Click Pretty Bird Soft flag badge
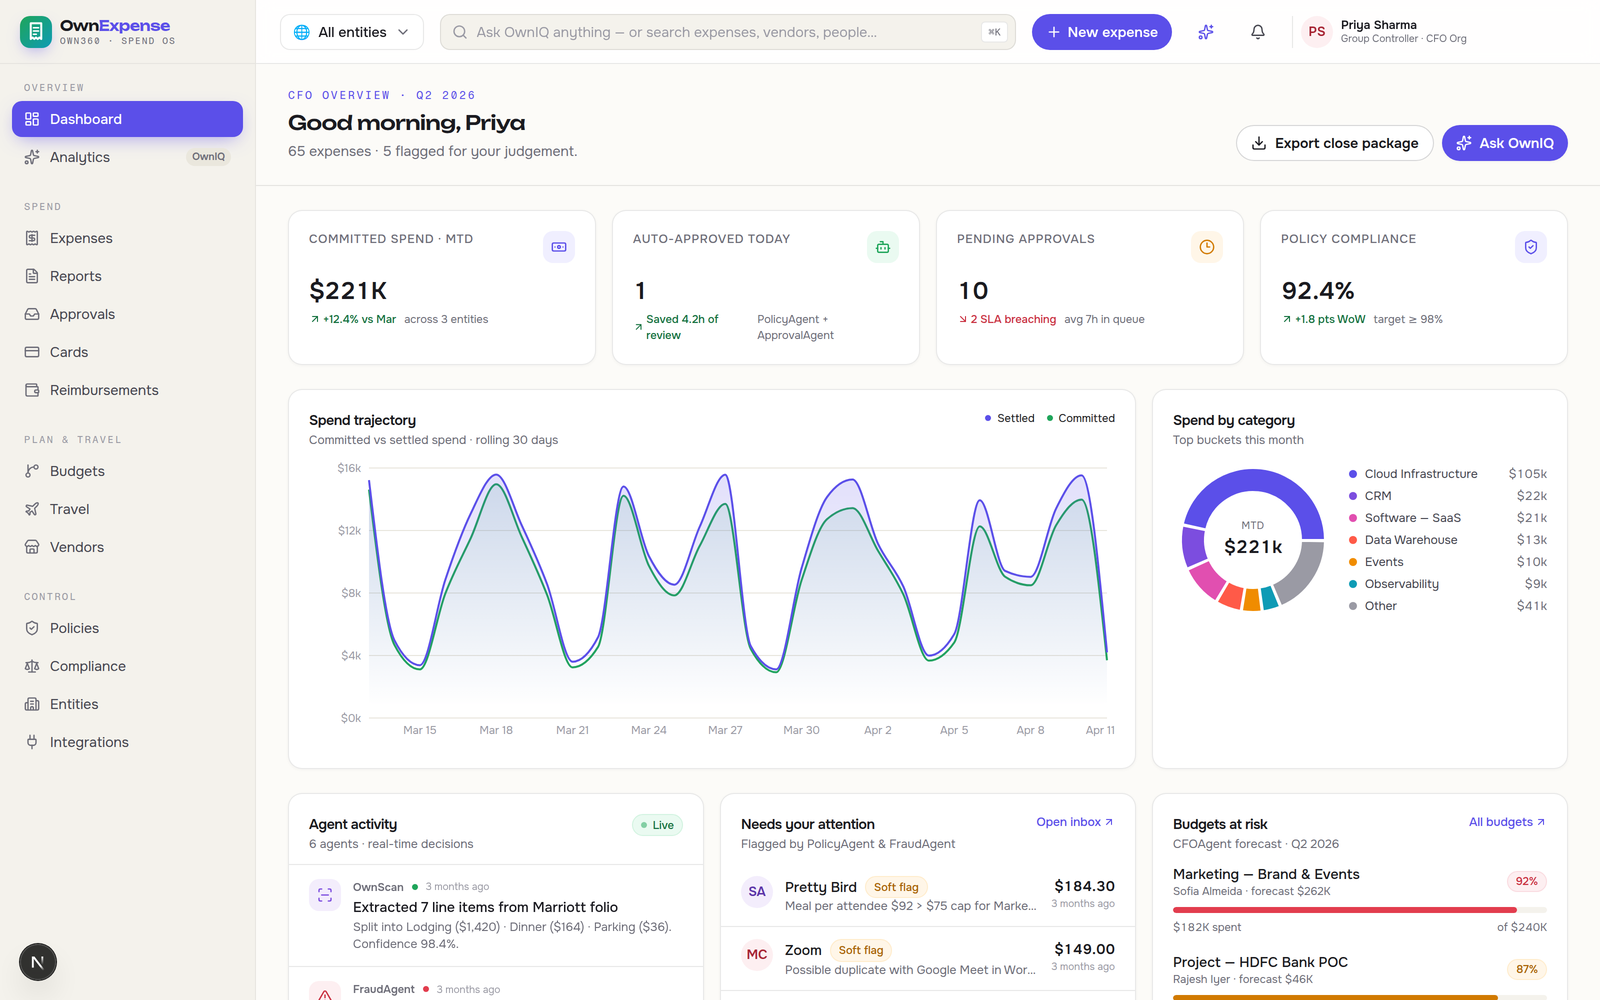The height and width of the screenshot is (1000, 1600). coord(896,887)
